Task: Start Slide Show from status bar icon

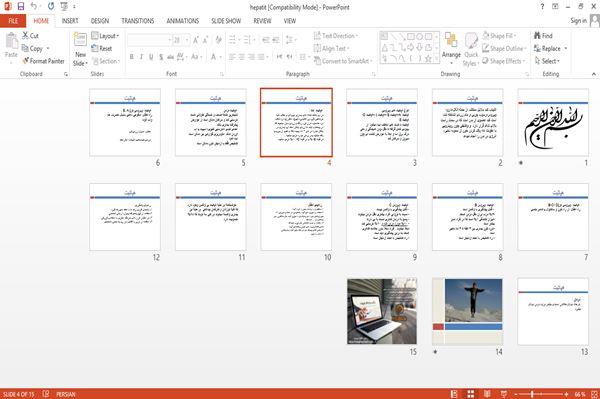Action: pyautogui.click(x=504, y=394)
